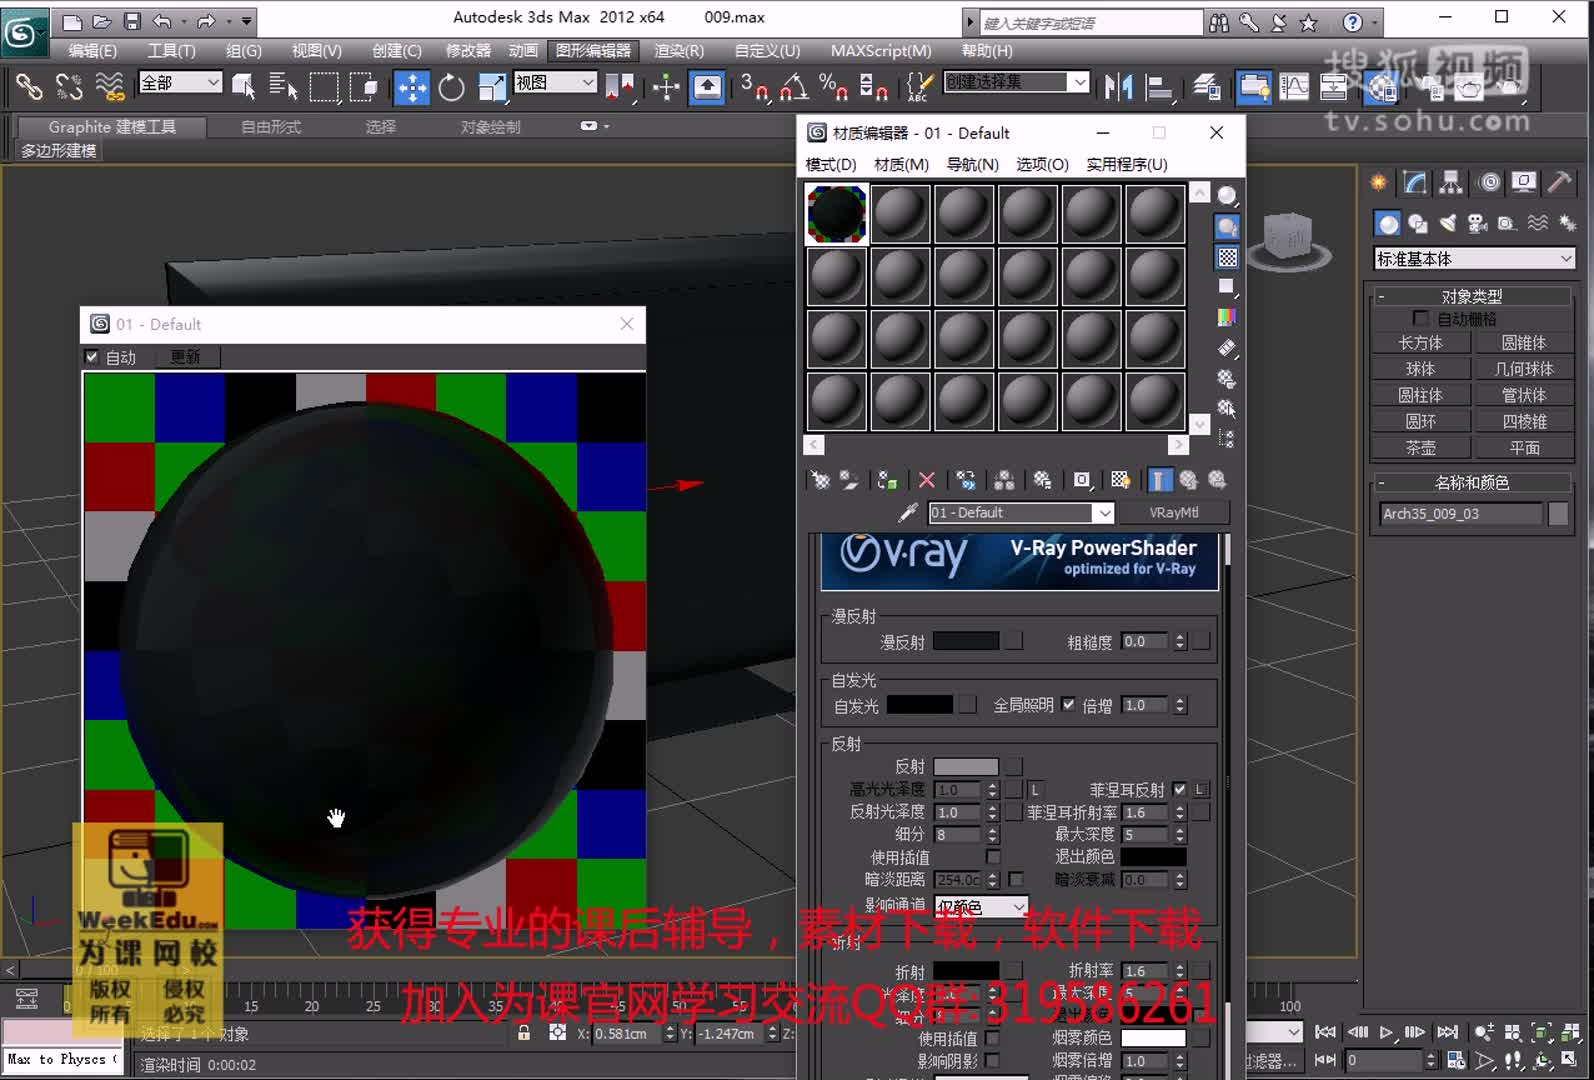Toggle the 自动 checkbox in preview window
This screenshot has width=1594, height=1080.
click(92, 357)
